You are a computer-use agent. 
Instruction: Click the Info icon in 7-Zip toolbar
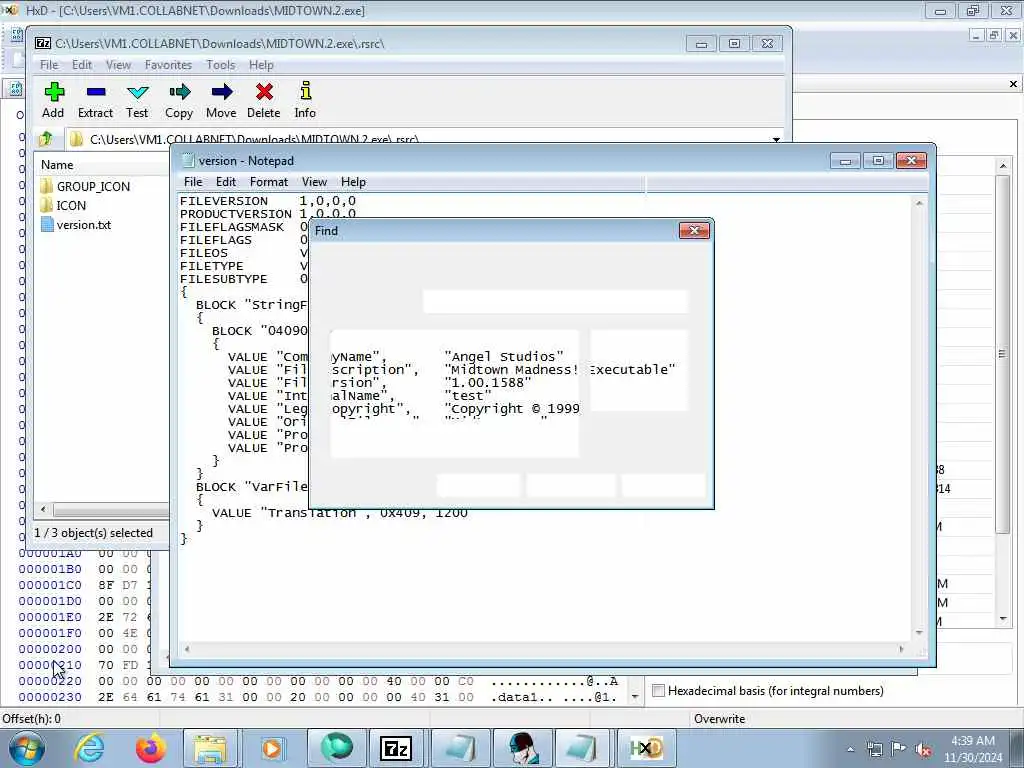point(305,99)
